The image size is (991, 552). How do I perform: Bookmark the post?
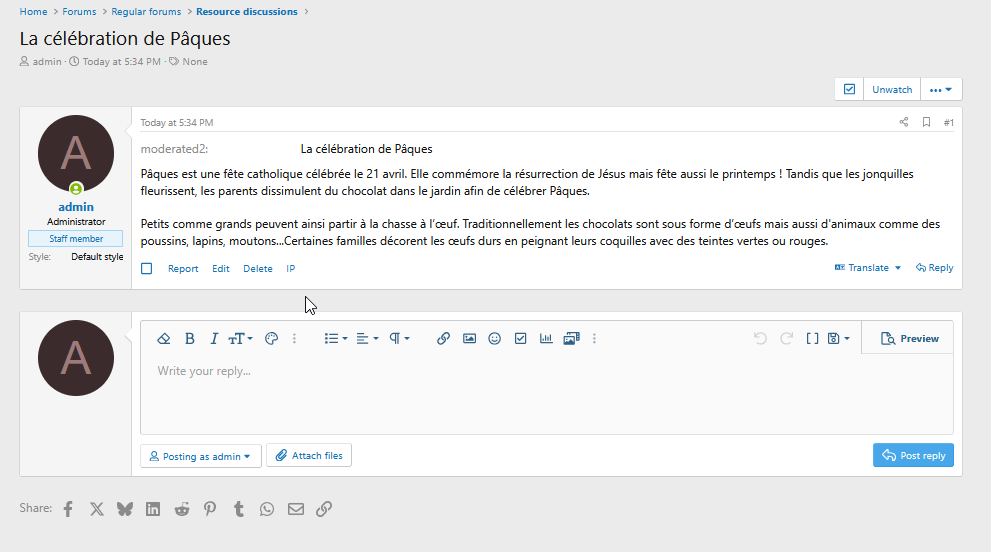click(x=927, y=122)
